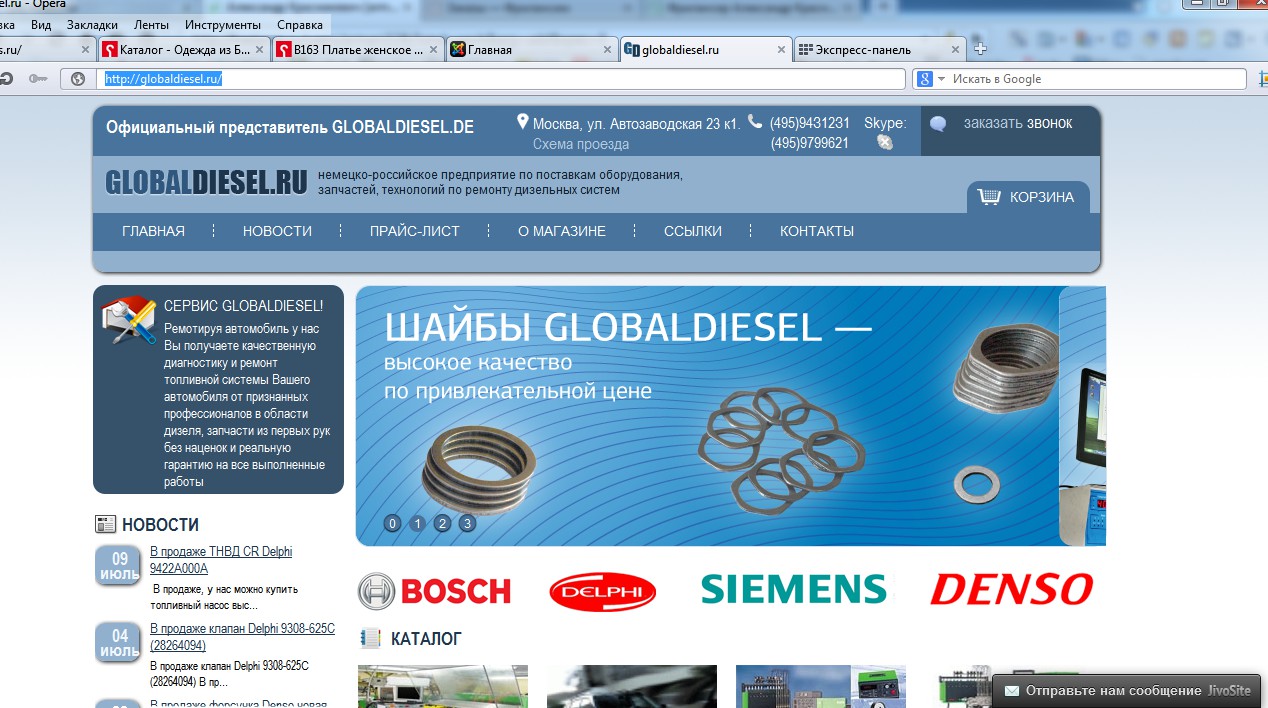Screen dimensions: 1268x708
Task: Go to ГЛАВНАЯ in site navigation
Action: (x=153, y=231)
